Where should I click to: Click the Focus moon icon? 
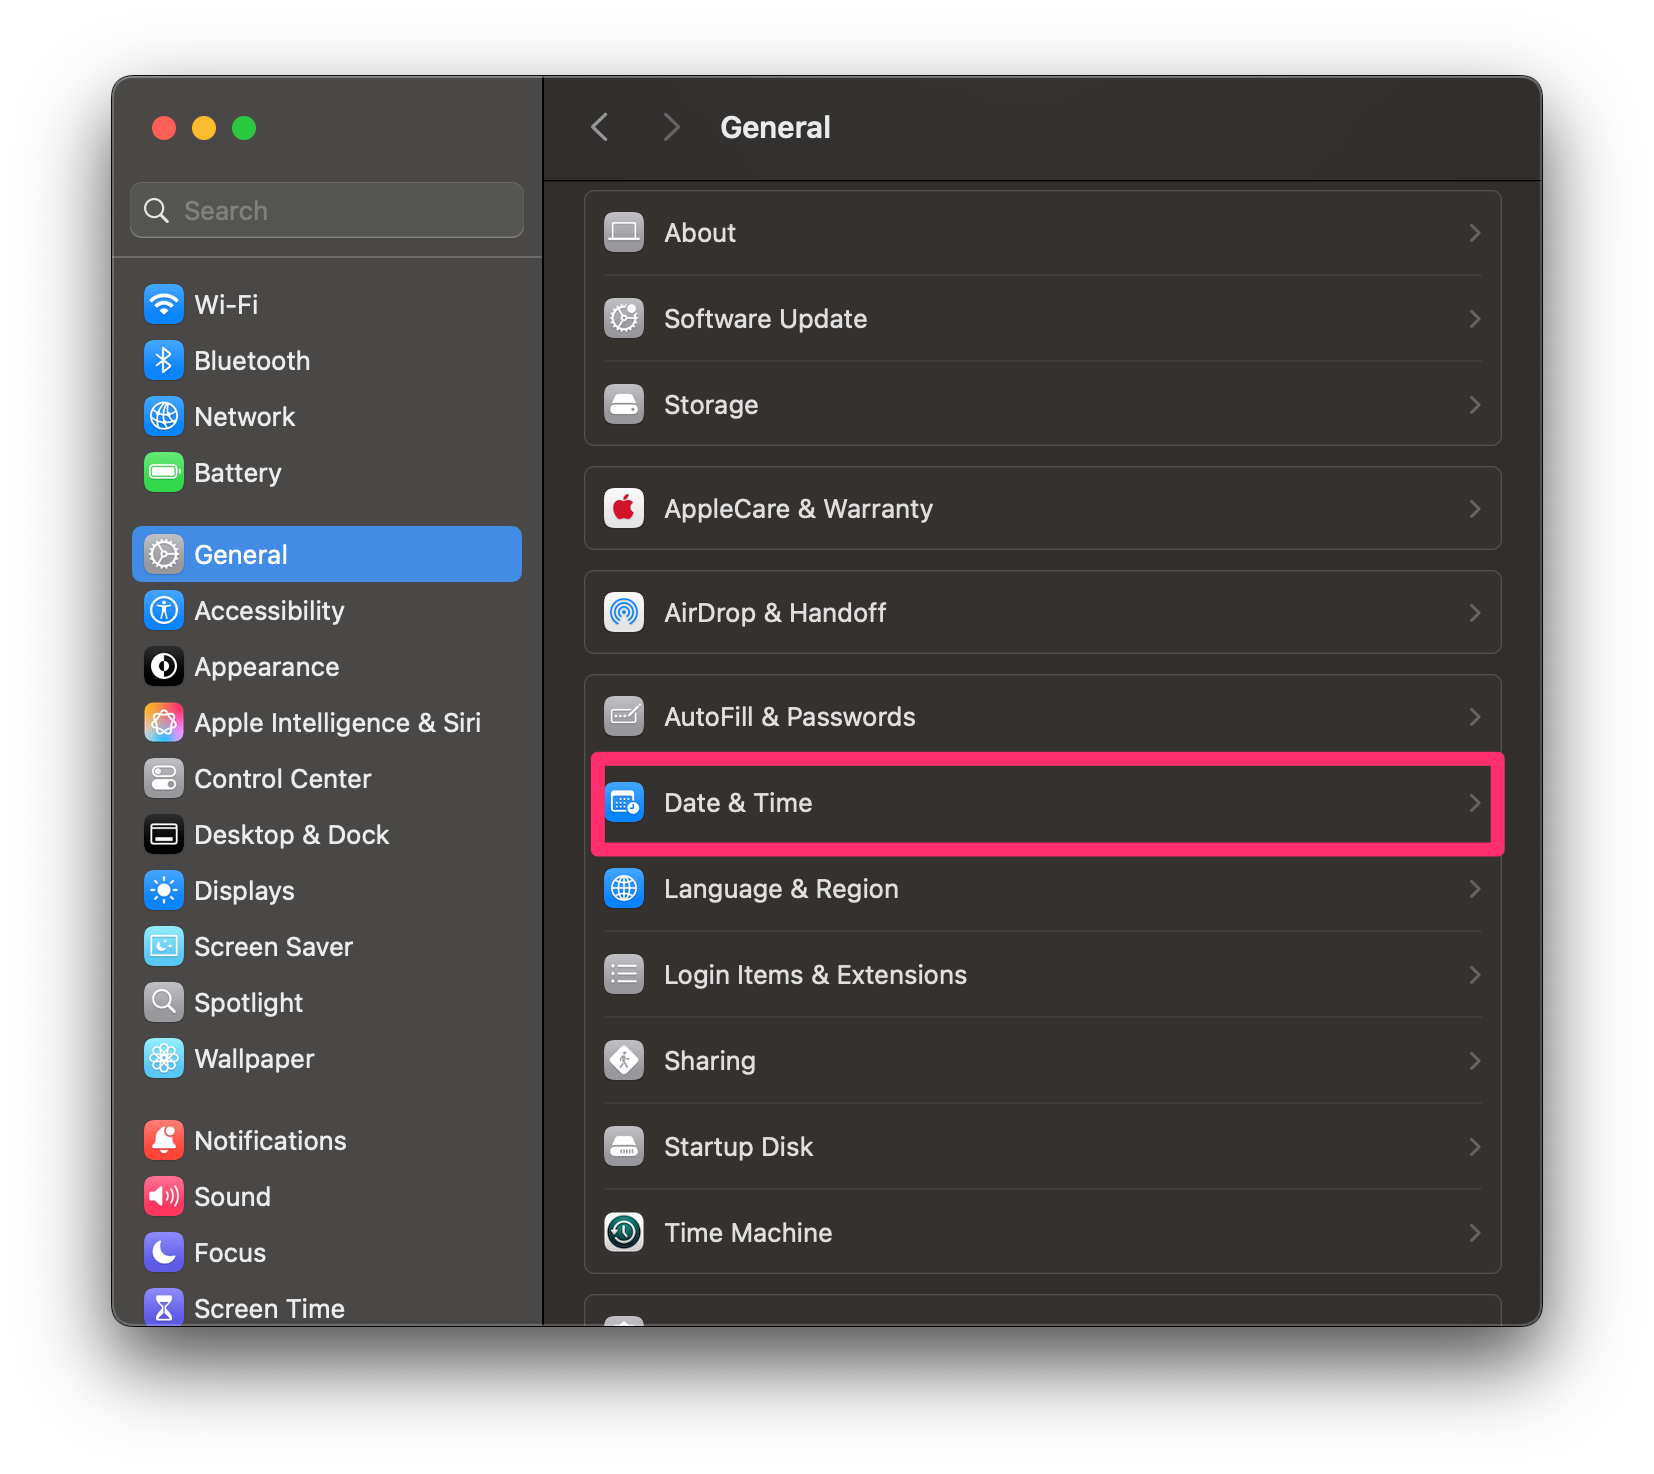pos(164,1252)
